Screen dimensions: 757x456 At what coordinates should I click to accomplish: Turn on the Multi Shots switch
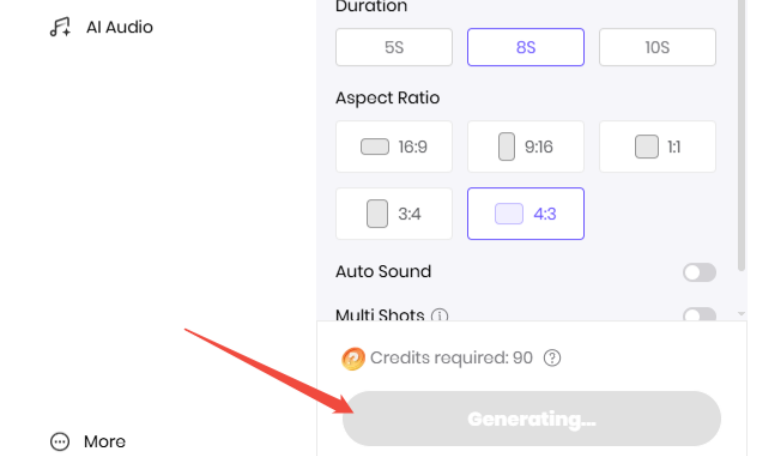[x=699, y=316]
